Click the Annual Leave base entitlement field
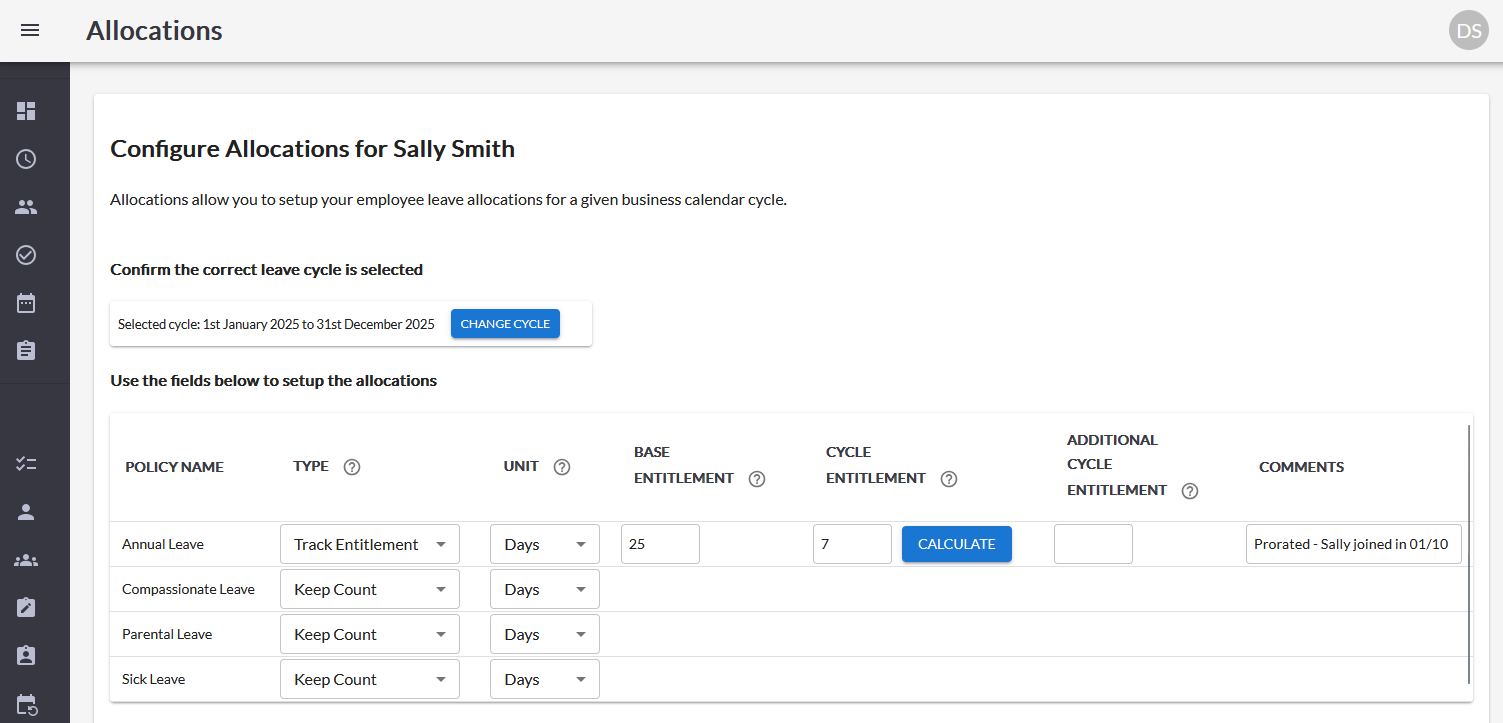The width and height of the screenshot is (1503, 723). pyautogui.click(x=660, y=544)
